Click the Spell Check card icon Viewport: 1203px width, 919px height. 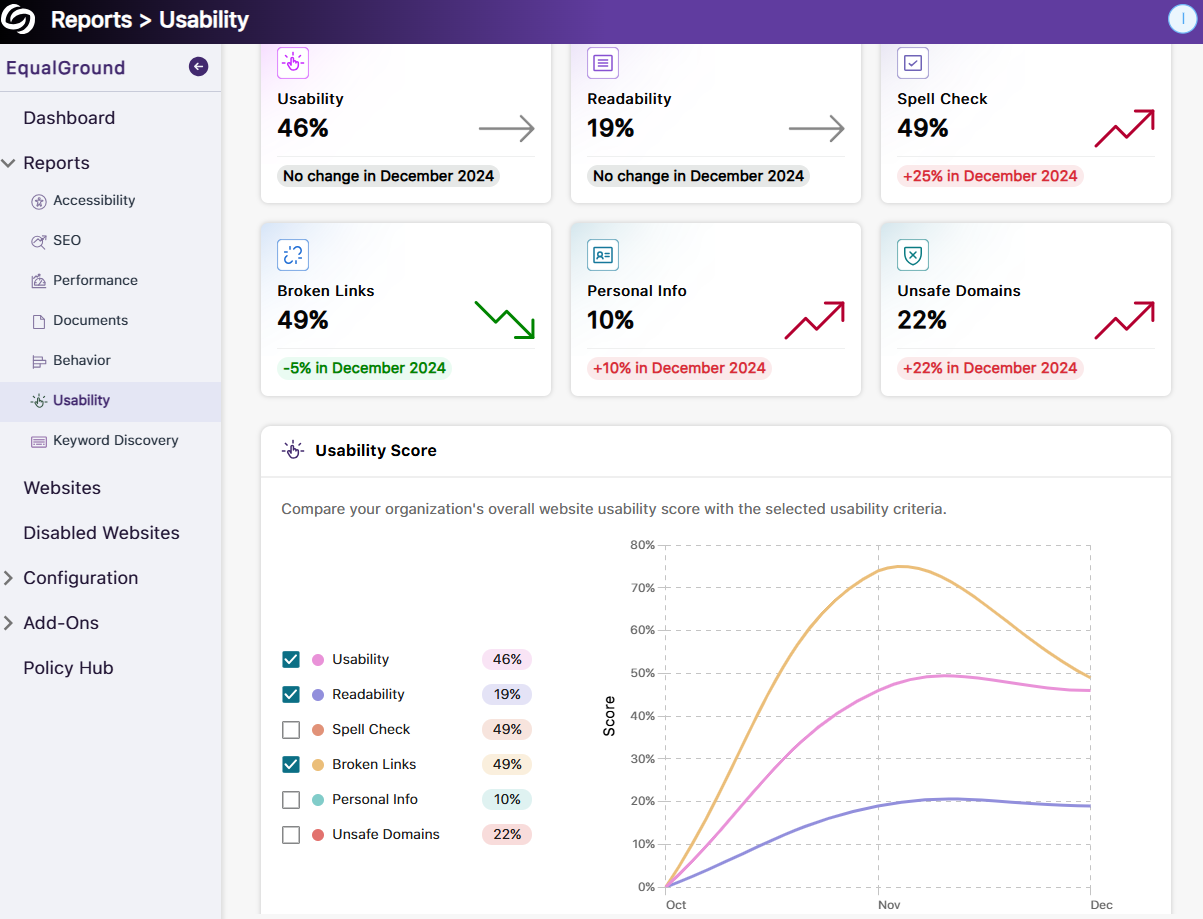[913, 63]
